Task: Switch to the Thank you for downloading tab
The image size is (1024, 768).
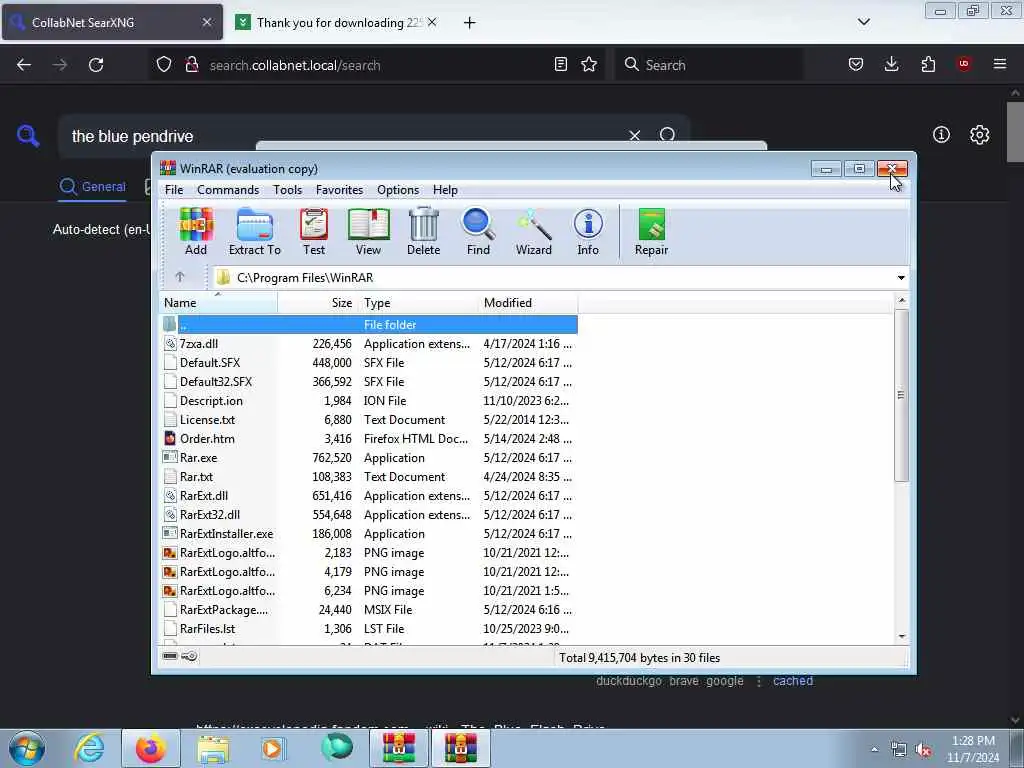Action: click(337, 22)
